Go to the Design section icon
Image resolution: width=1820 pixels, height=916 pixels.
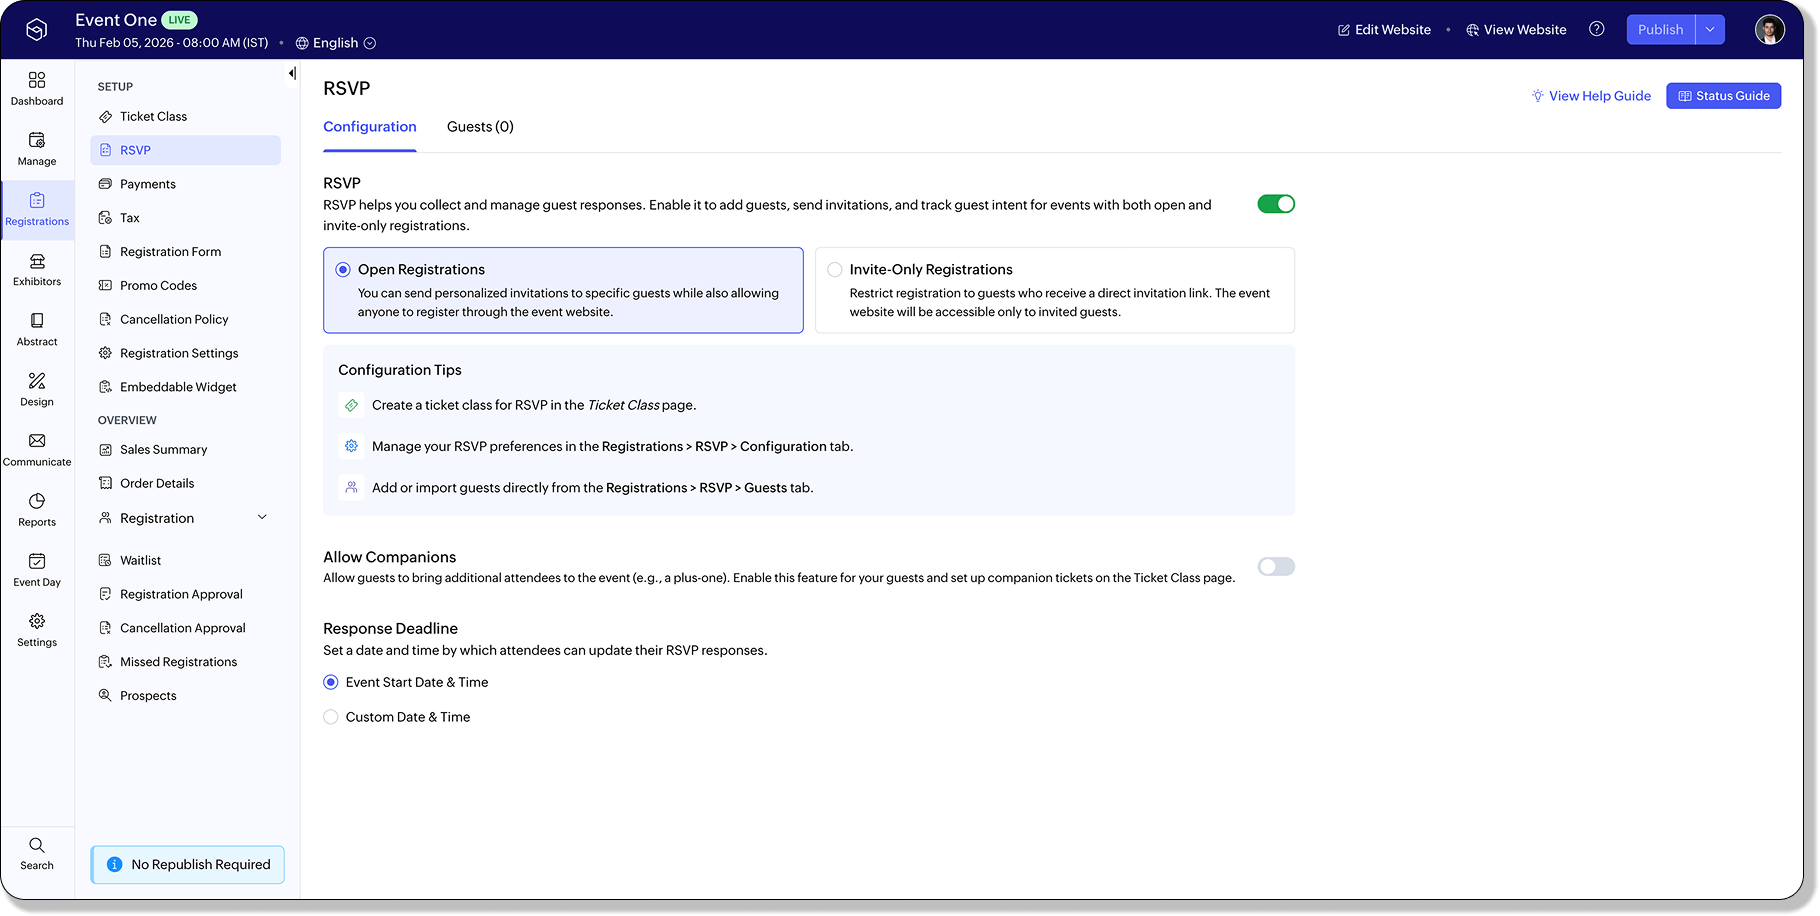(x=37, y=381)
